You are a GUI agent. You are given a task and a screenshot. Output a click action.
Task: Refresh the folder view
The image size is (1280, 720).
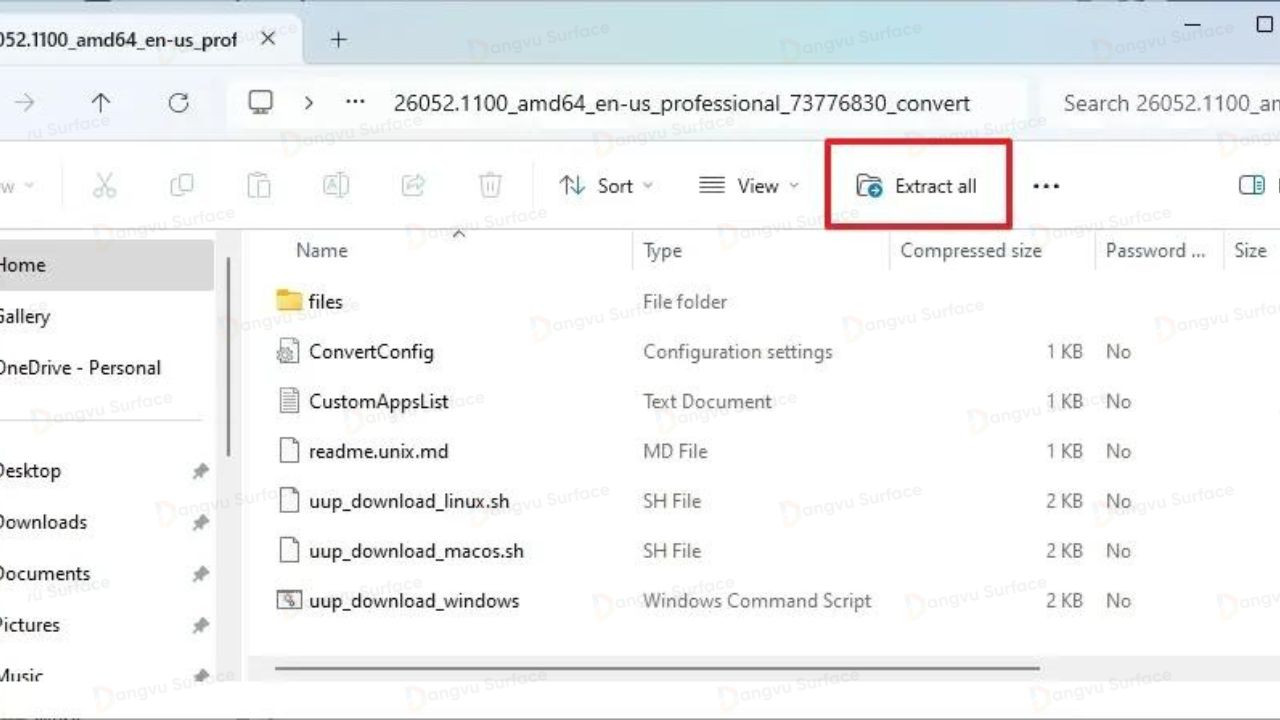point(178,102)
